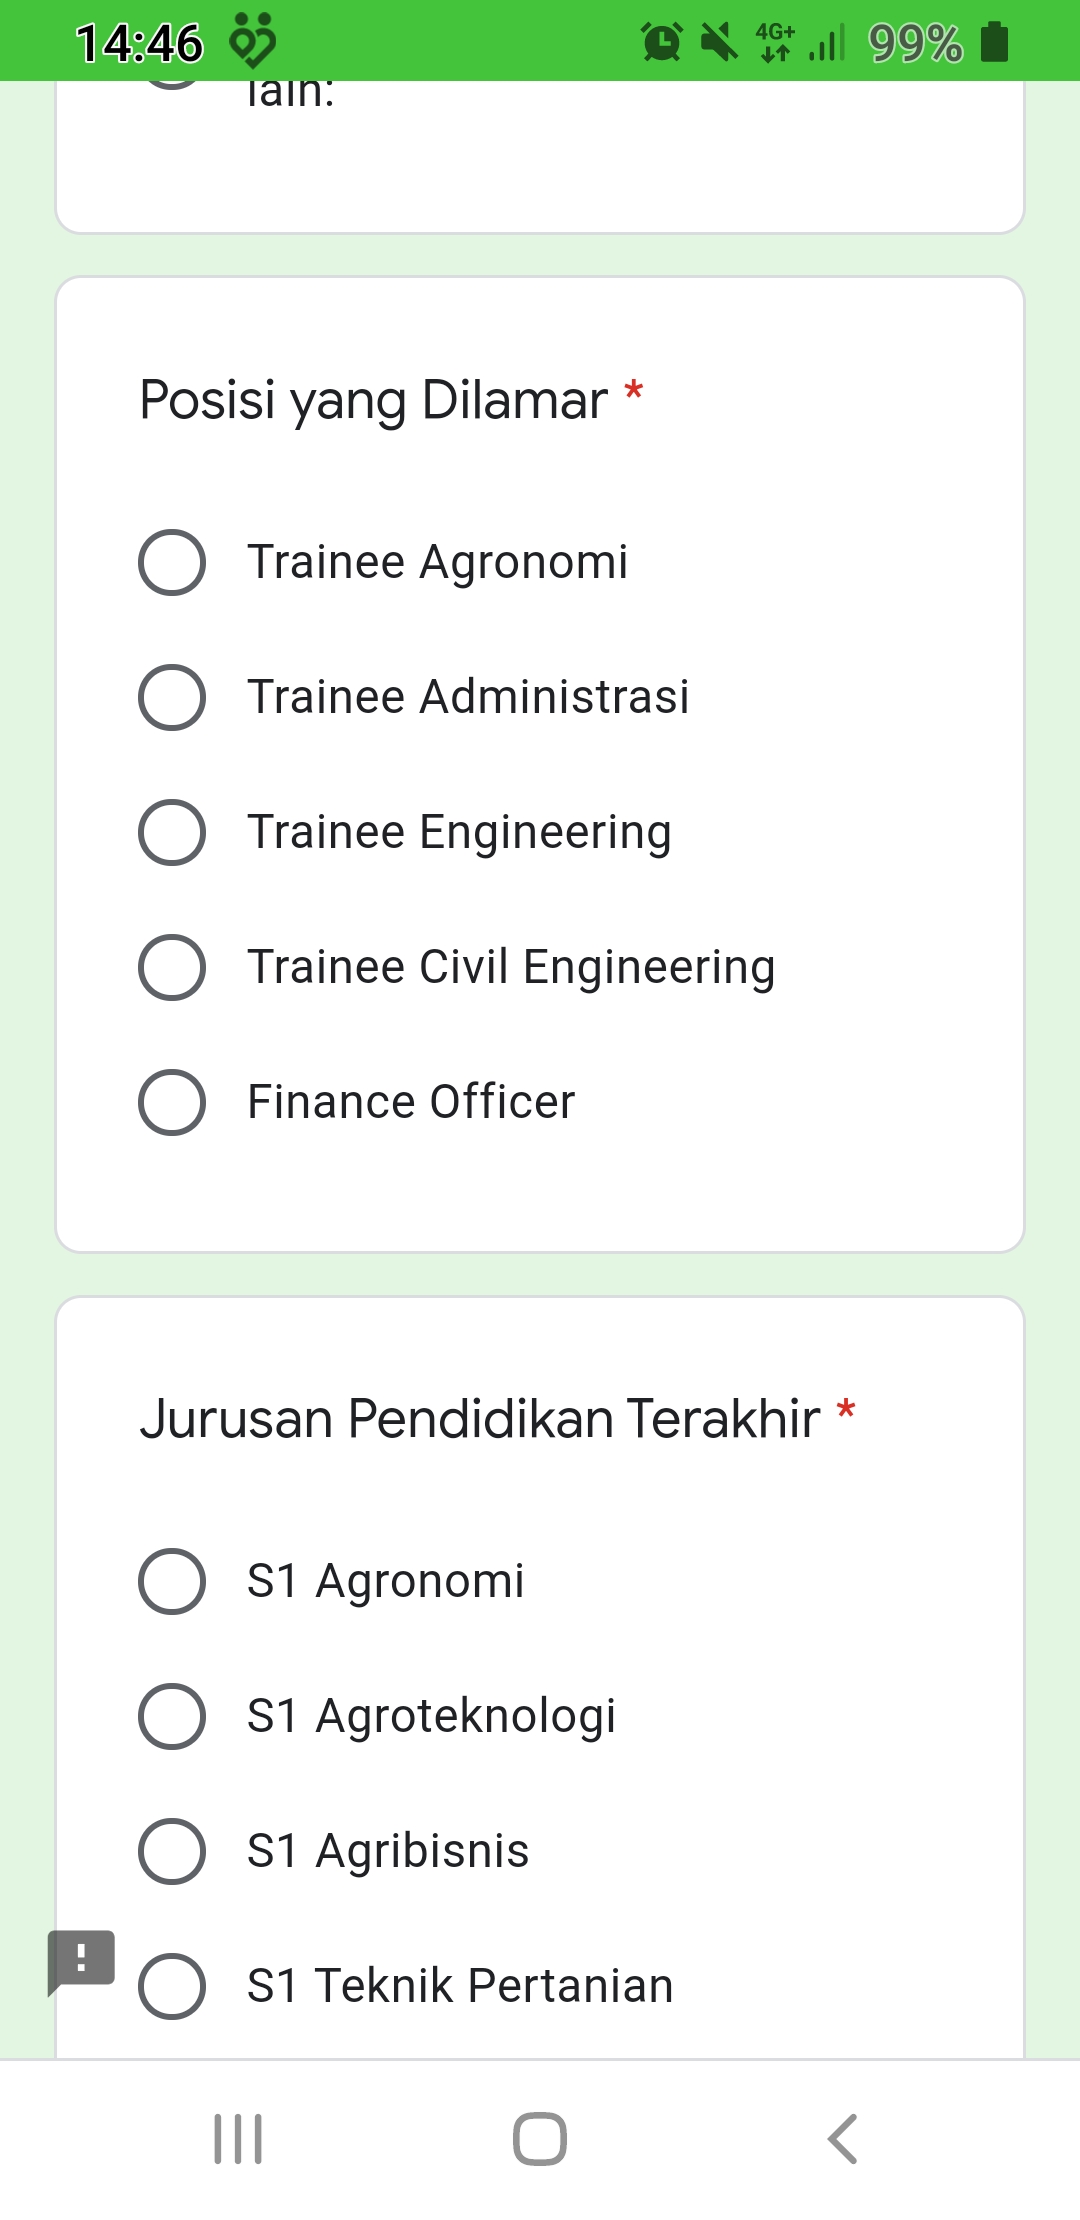Viewport: 1080px width, 2220px height.
Task: Open recent apps navigation icon
Action: (x=238, y=2138)
